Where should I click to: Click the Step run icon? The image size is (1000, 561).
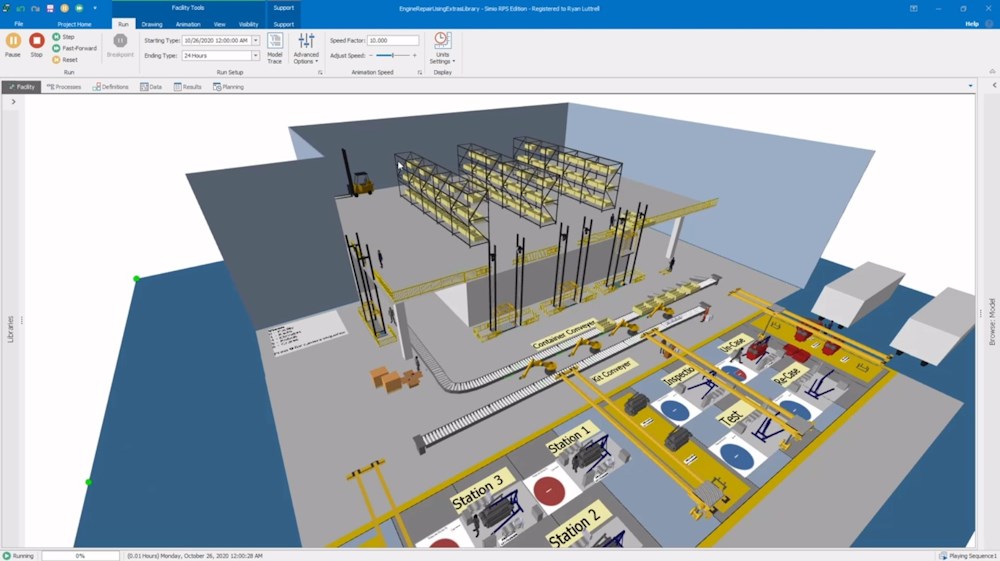coord(57,37)
